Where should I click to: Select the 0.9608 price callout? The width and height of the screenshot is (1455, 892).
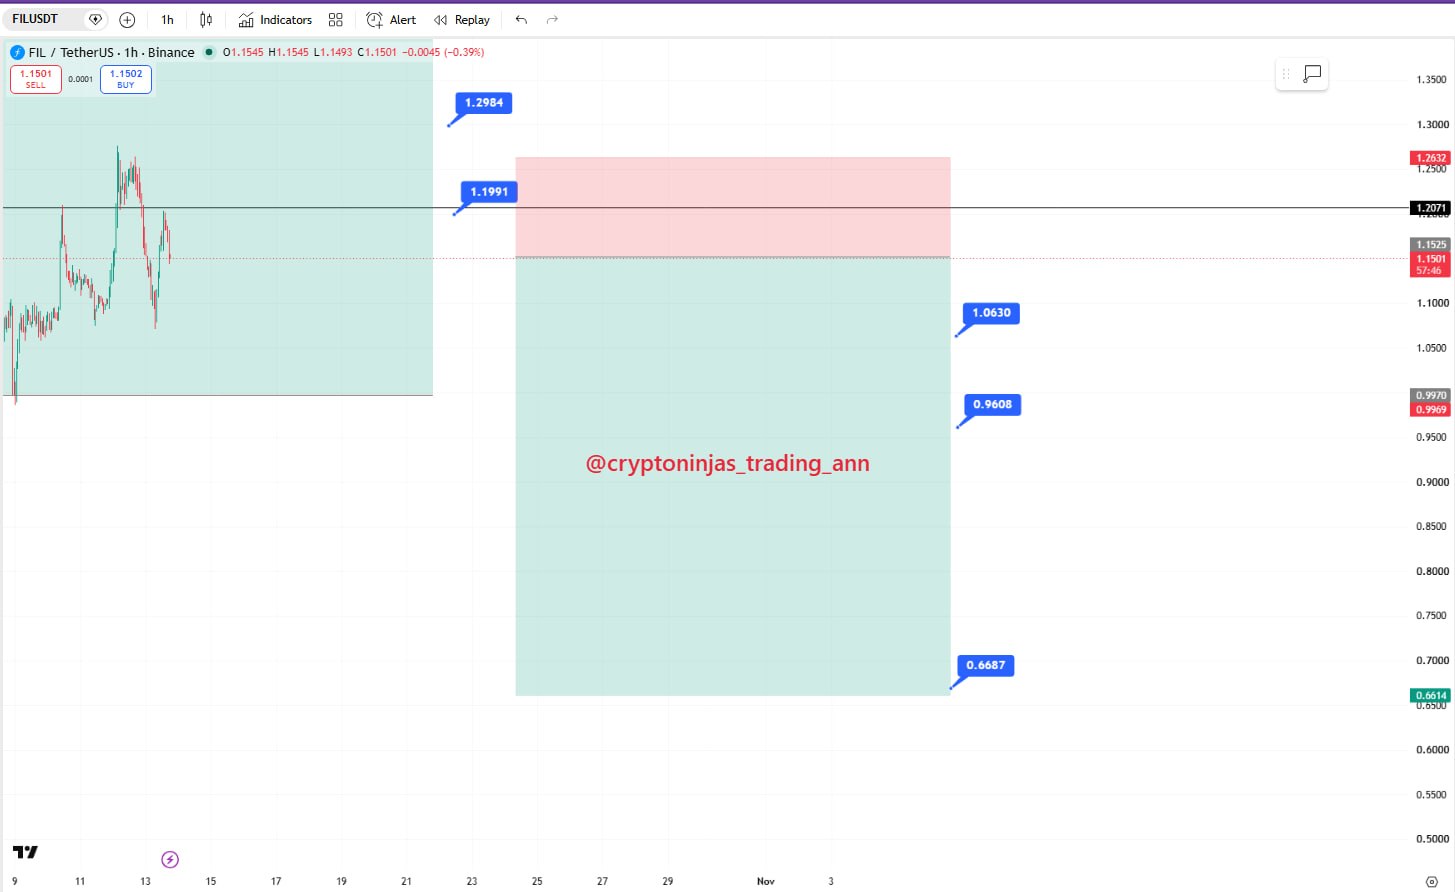pos(992,405)
